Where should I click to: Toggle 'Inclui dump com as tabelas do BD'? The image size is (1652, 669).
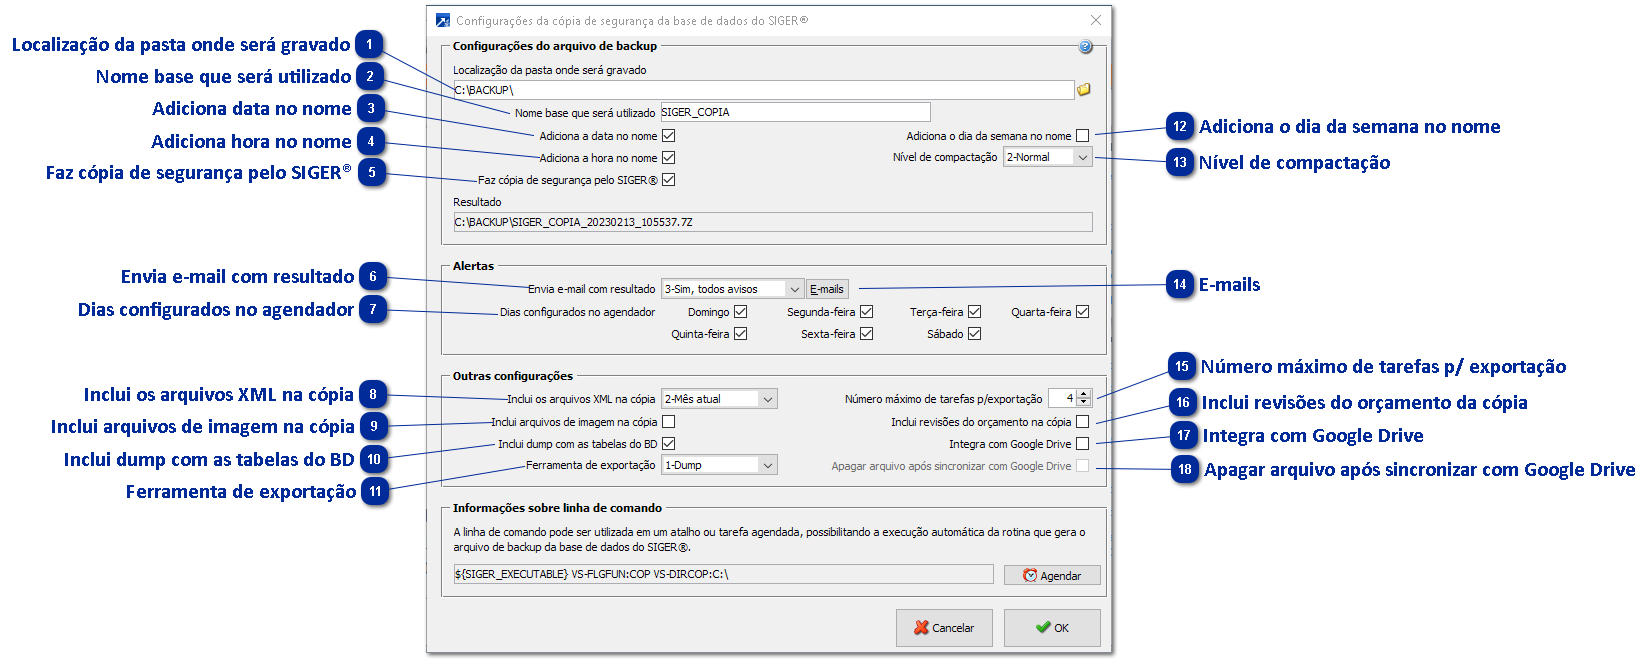pyautogui.click(x=669, y=444)
